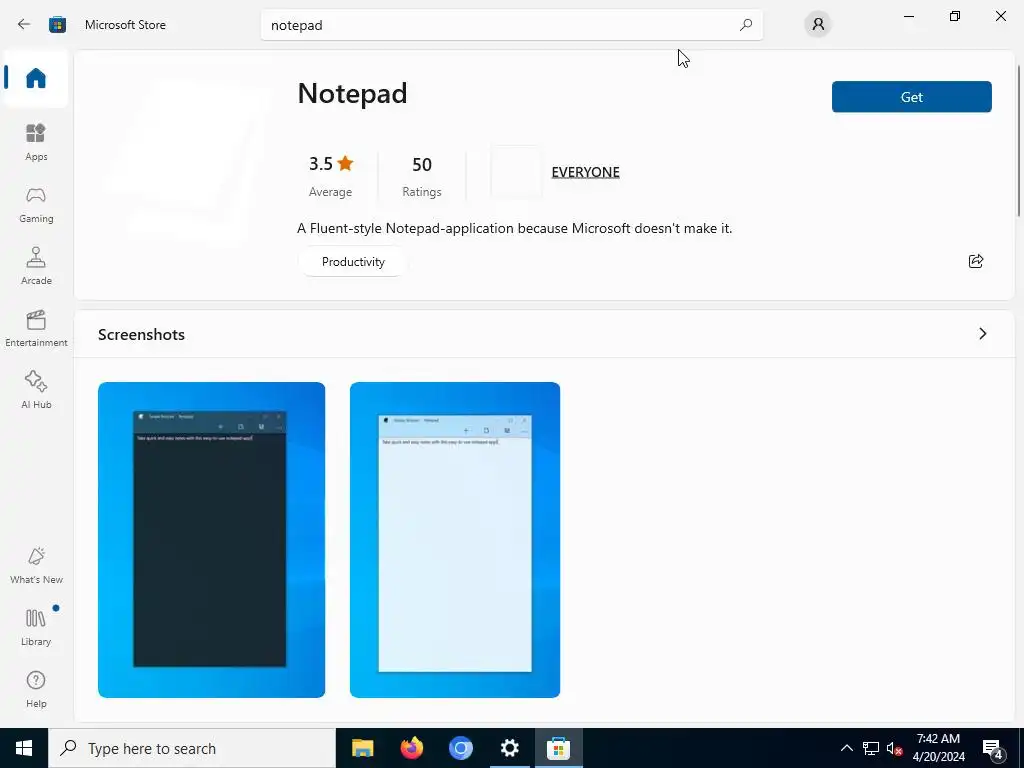Viewport: 1024px width, 768px height.
Task: Open the Arcade section
Action: tap(36, 266)
